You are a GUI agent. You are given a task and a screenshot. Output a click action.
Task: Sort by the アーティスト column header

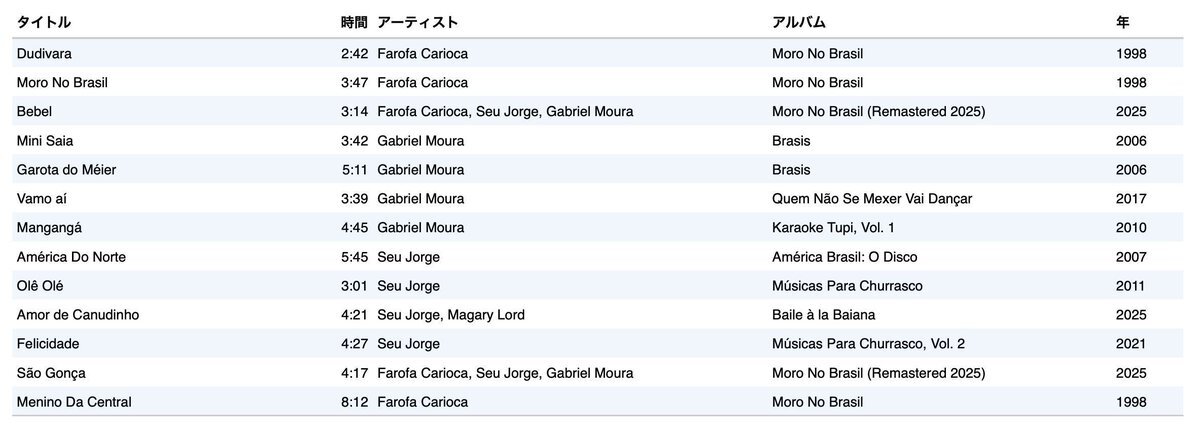click(418, 23)
